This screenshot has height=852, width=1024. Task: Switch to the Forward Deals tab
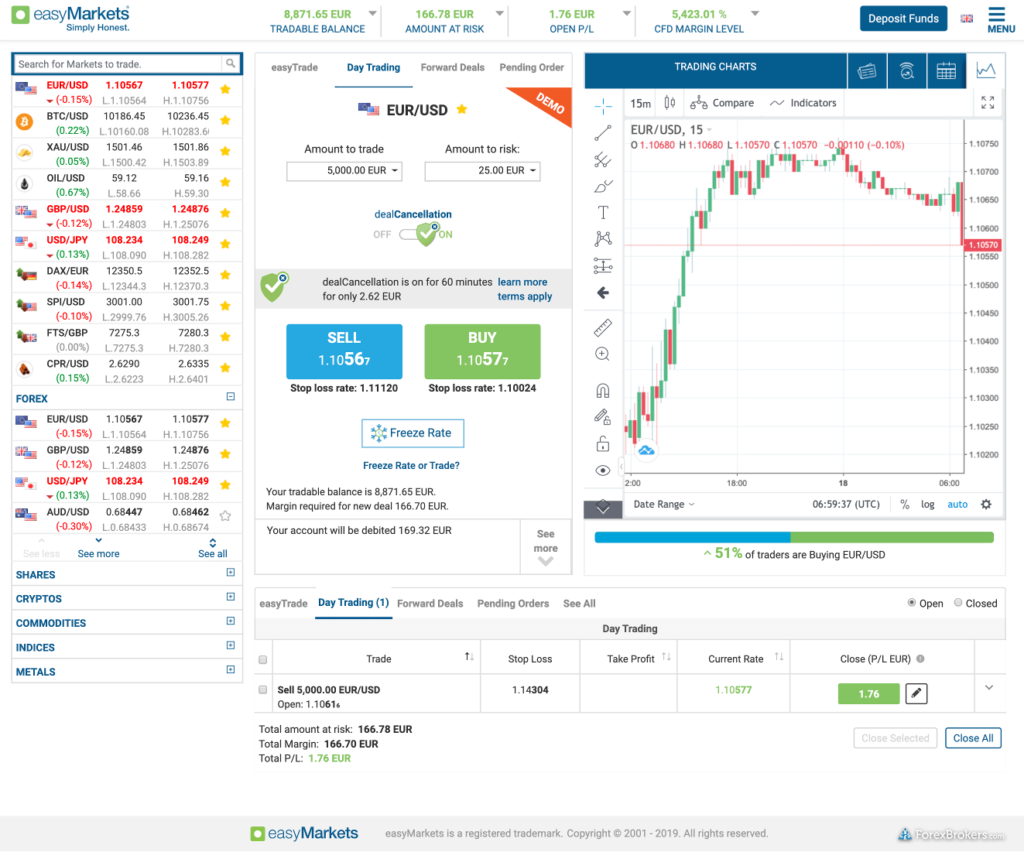pyautogui.click(x=452, y=68)
